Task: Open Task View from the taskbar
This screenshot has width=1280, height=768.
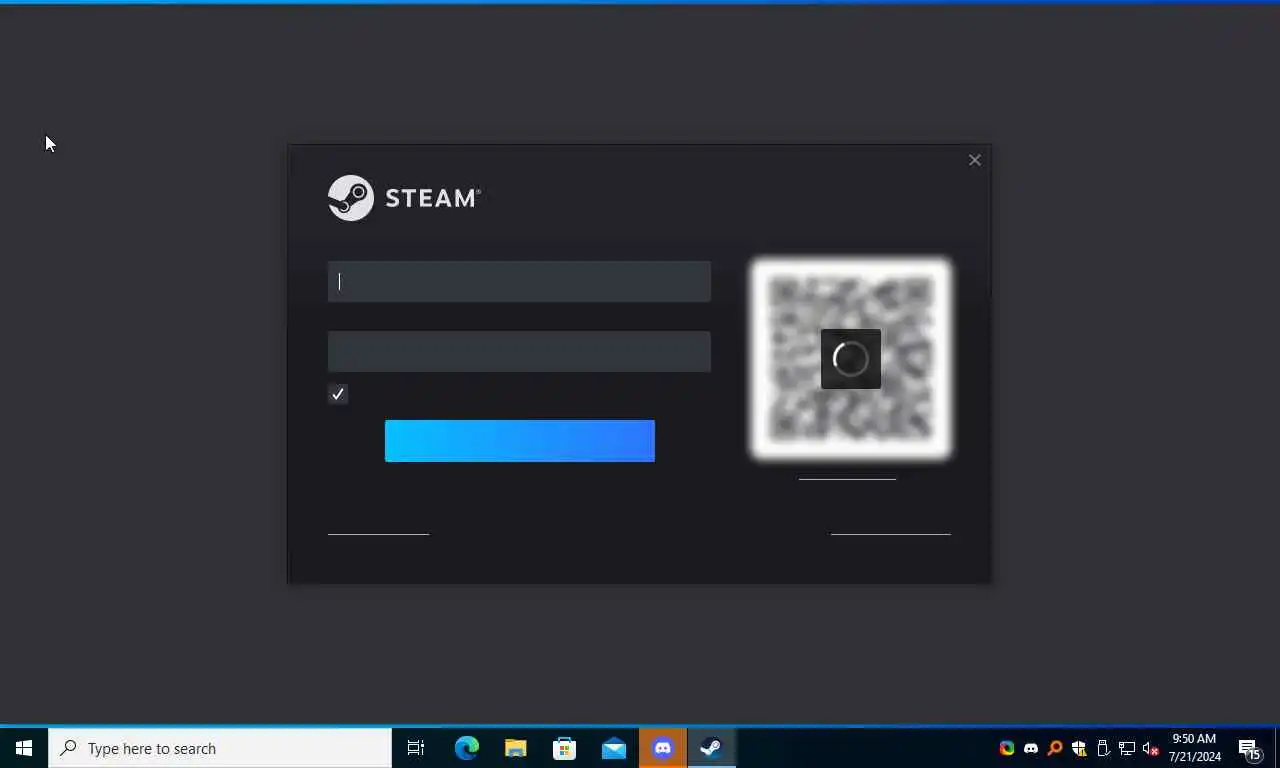Action: click(416, 748)
